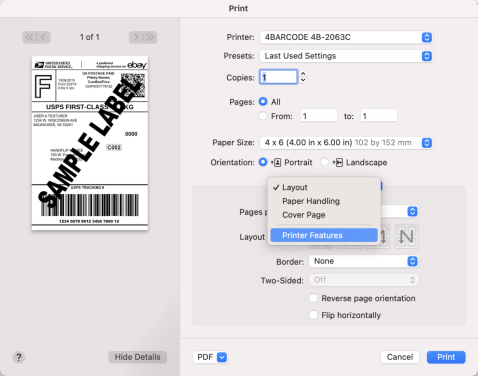Image resolution: width=478 pixels, height=376 pixels.
Task: Choose Portrait orientation radio button
Action: (x=263, y=162)
